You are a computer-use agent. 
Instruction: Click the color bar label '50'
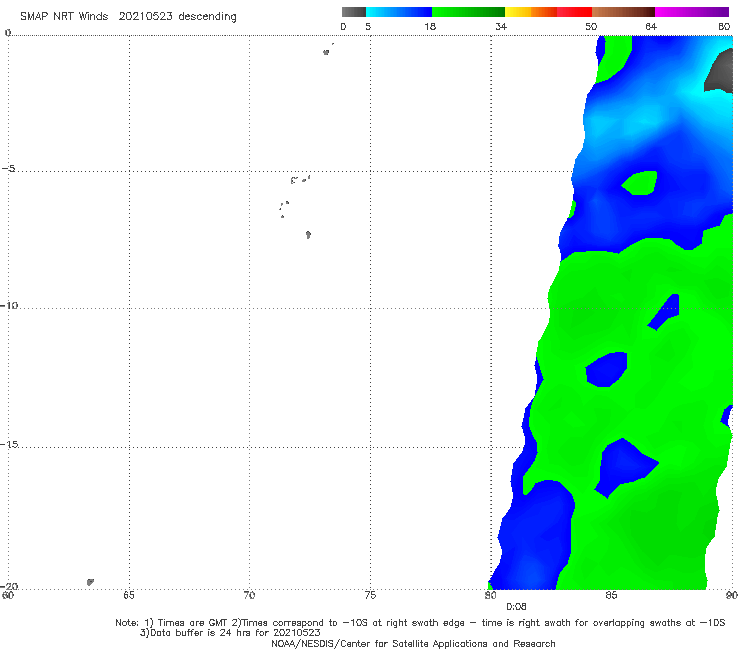click(591, 27)
